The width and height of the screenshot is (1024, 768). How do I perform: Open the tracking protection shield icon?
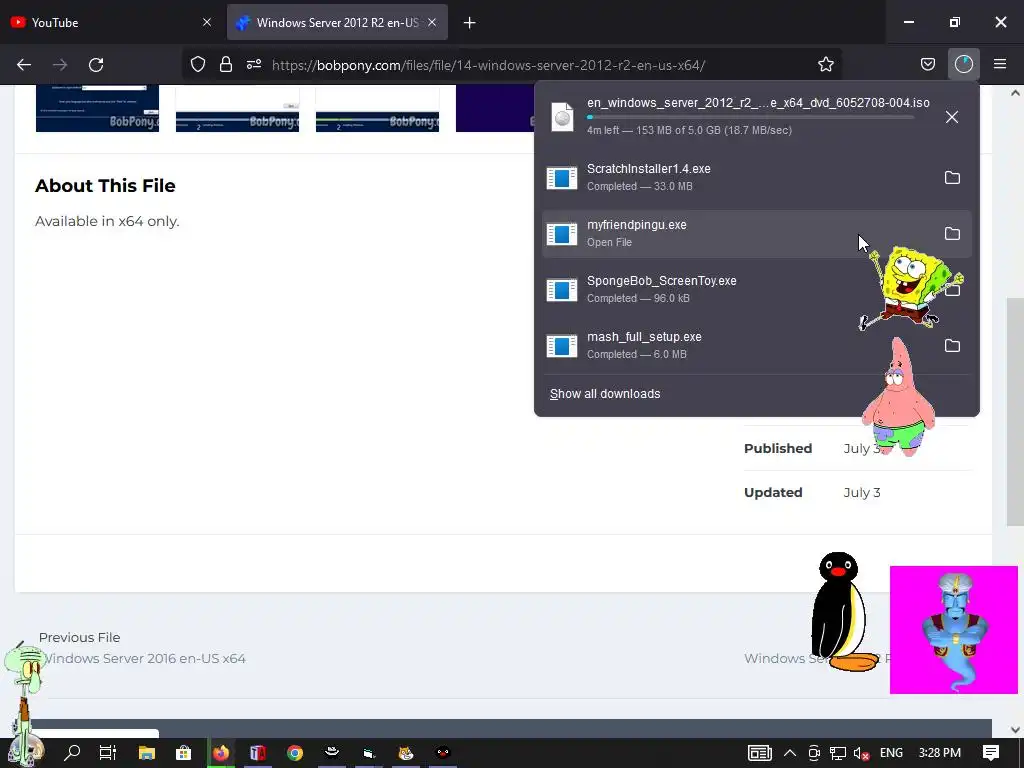[198, 65]
